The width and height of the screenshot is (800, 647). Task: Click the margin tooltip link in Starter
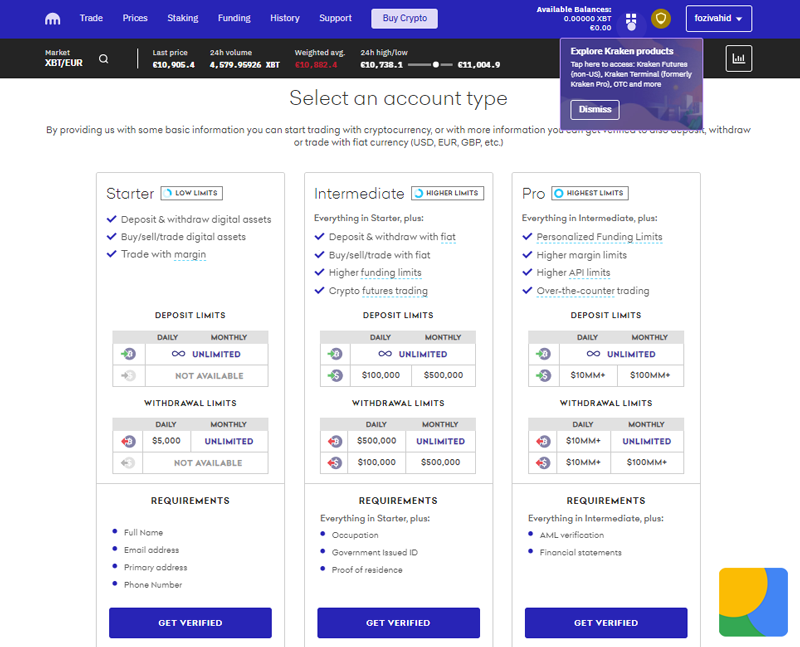coord(190,254)
